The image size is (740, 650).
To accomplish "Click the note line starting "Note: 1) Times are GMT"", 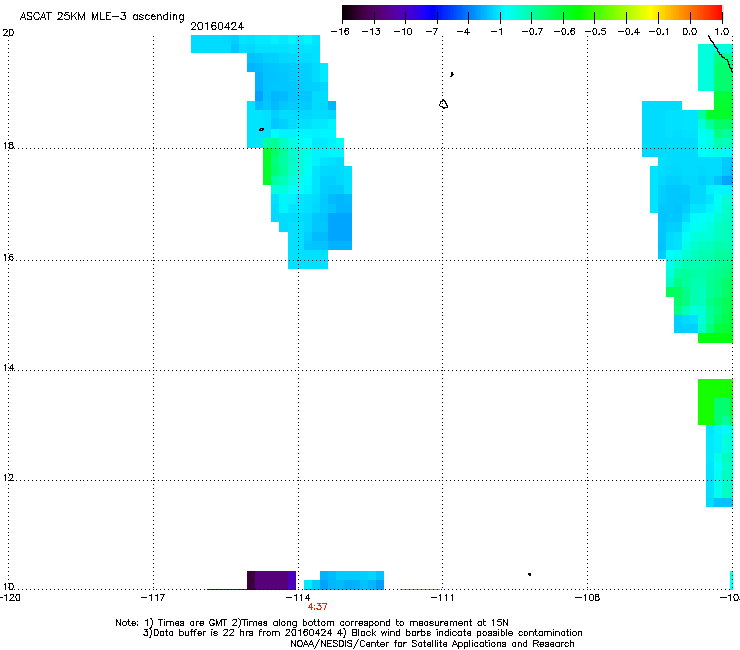I will (312, 623).
